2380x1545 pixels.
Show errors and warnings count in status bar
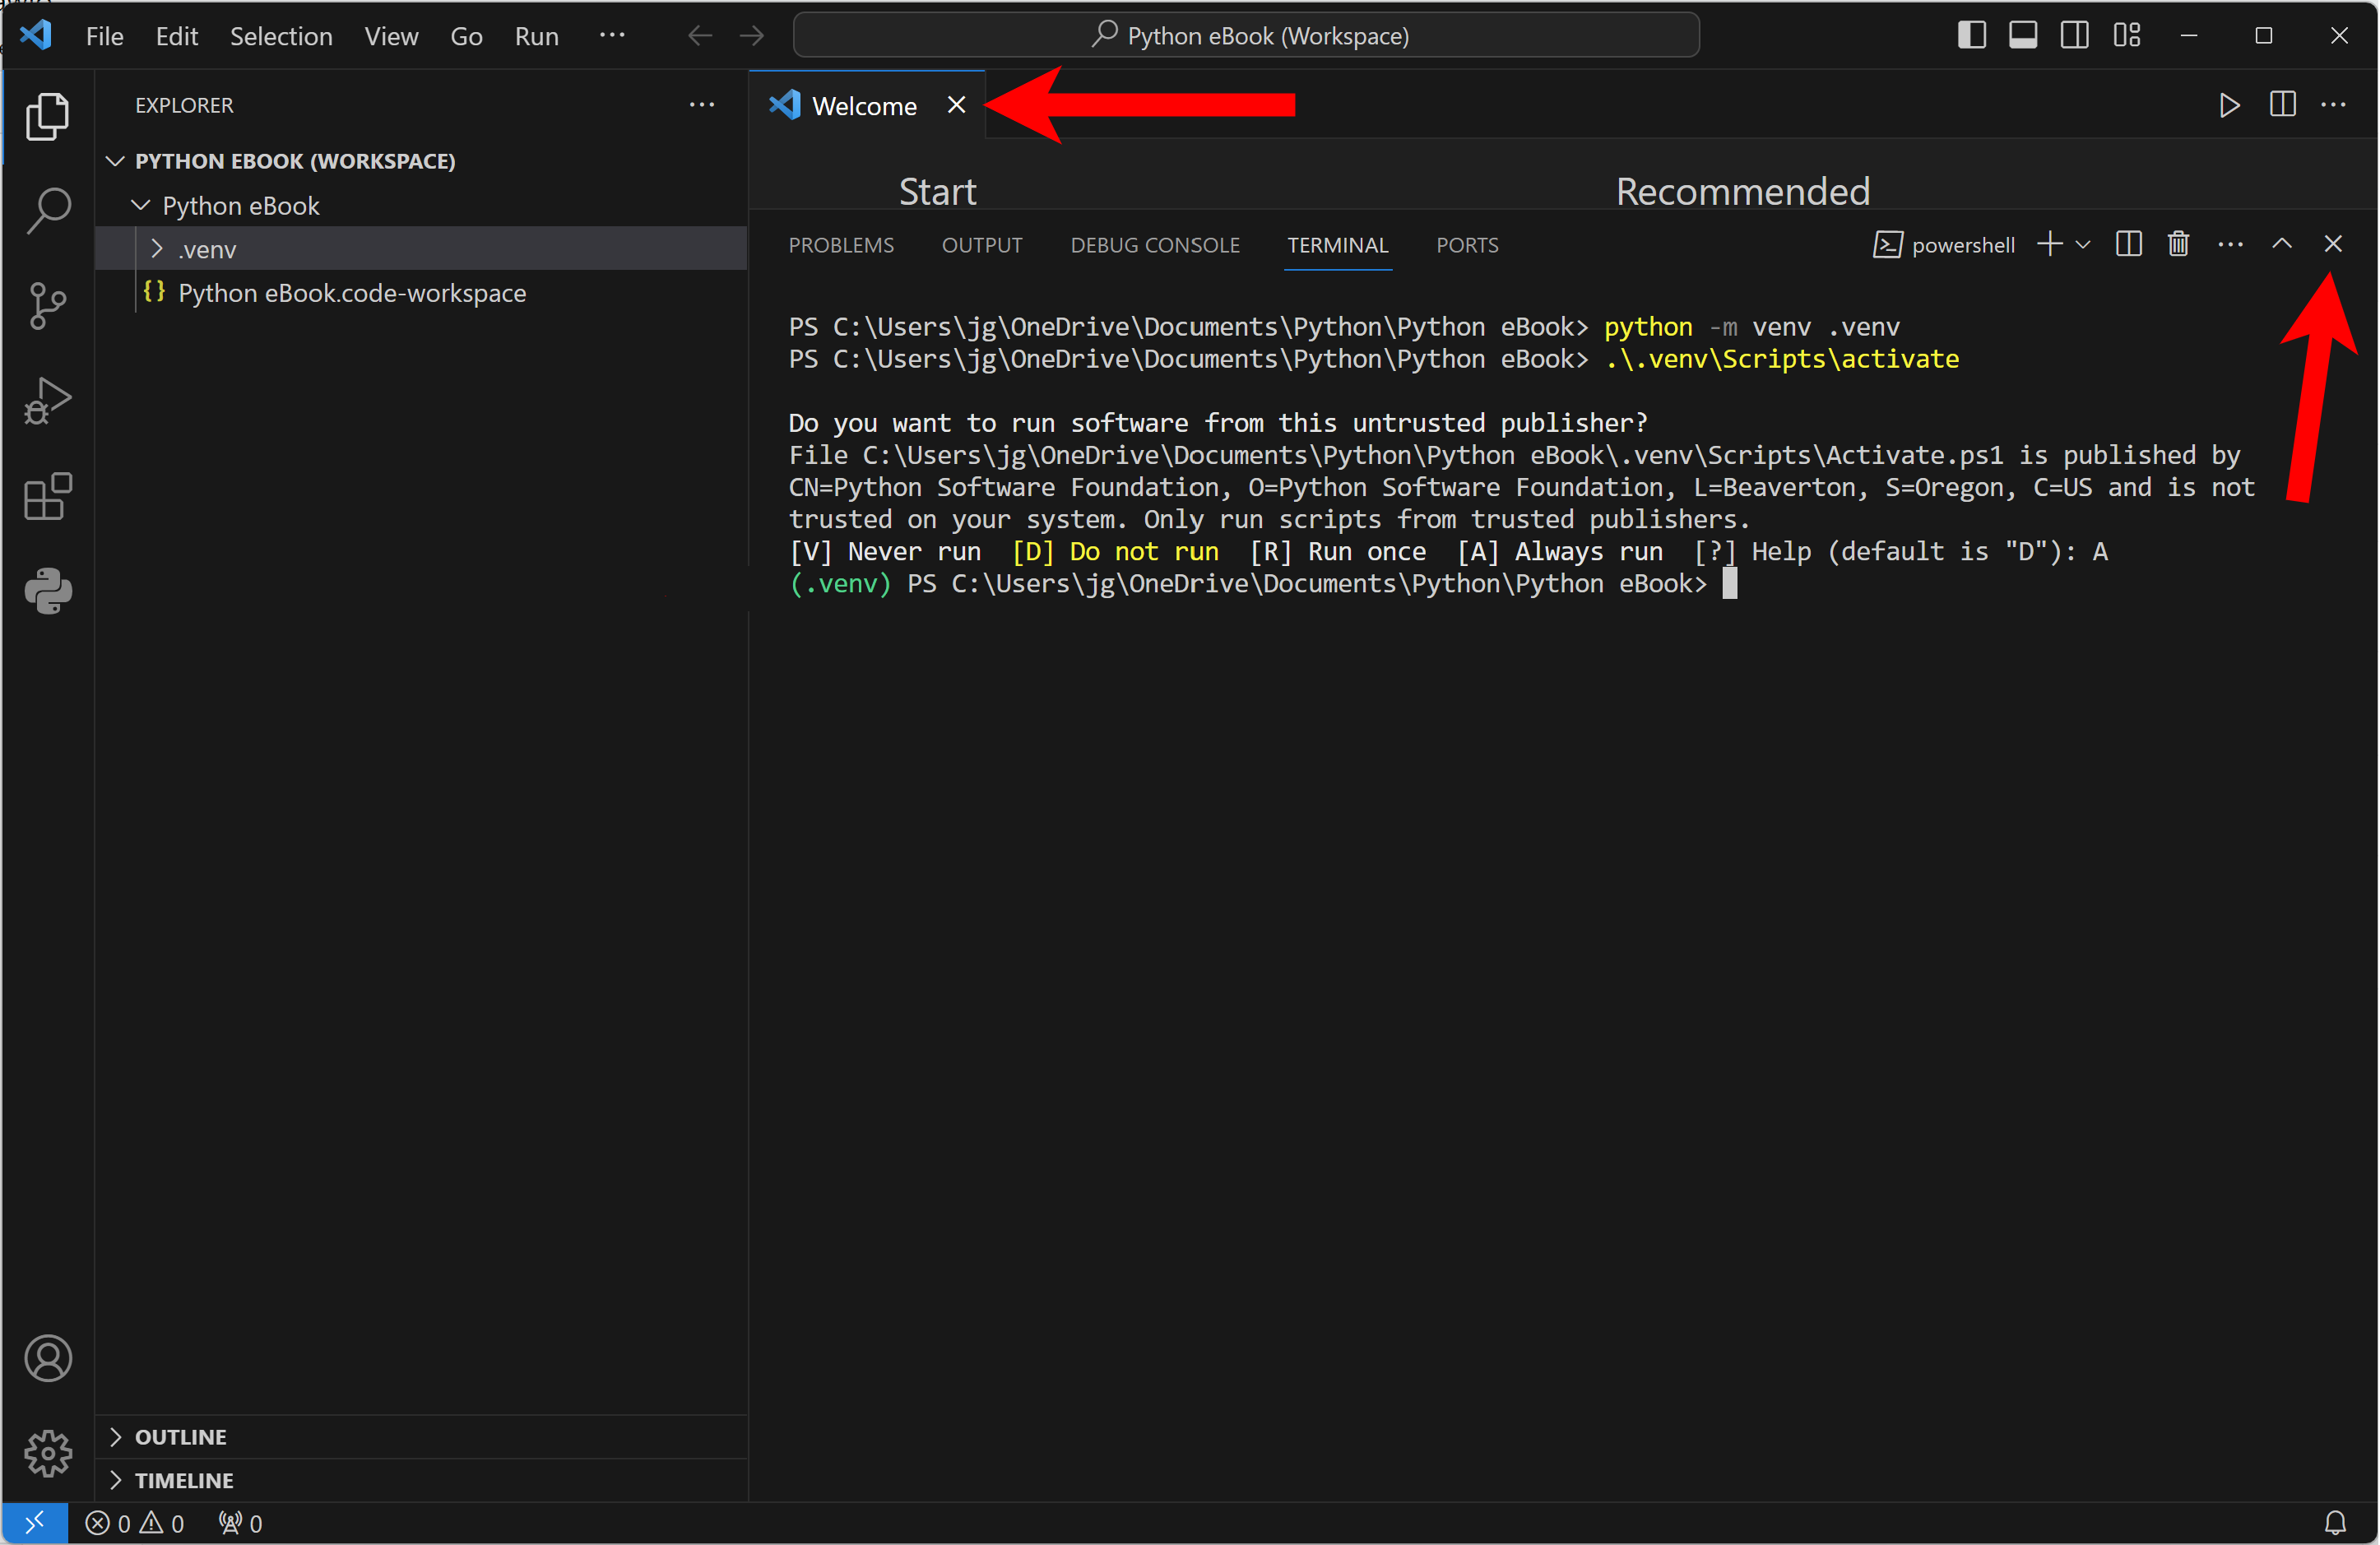[135, 1523]
